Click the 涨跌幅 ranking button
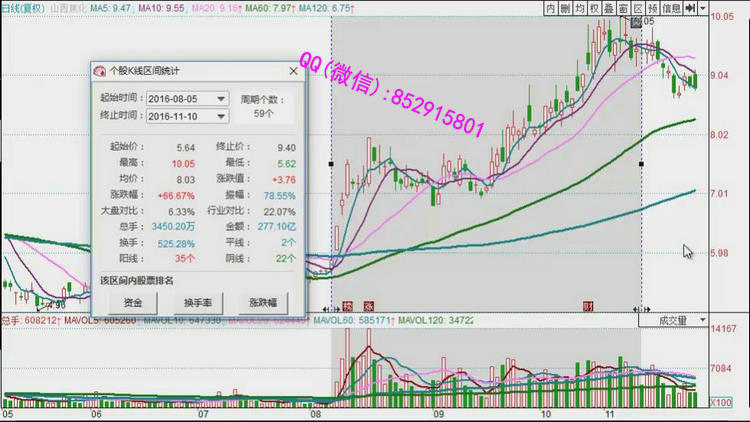The width and height of the screenshot is (750, 422). (x=262, y=302)
